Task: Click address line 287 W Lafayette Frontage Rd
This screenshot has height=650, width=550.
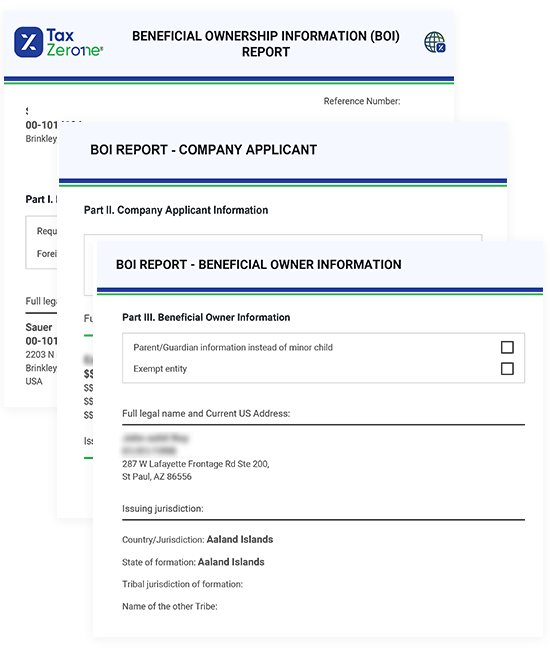Action: coord(196,464)
